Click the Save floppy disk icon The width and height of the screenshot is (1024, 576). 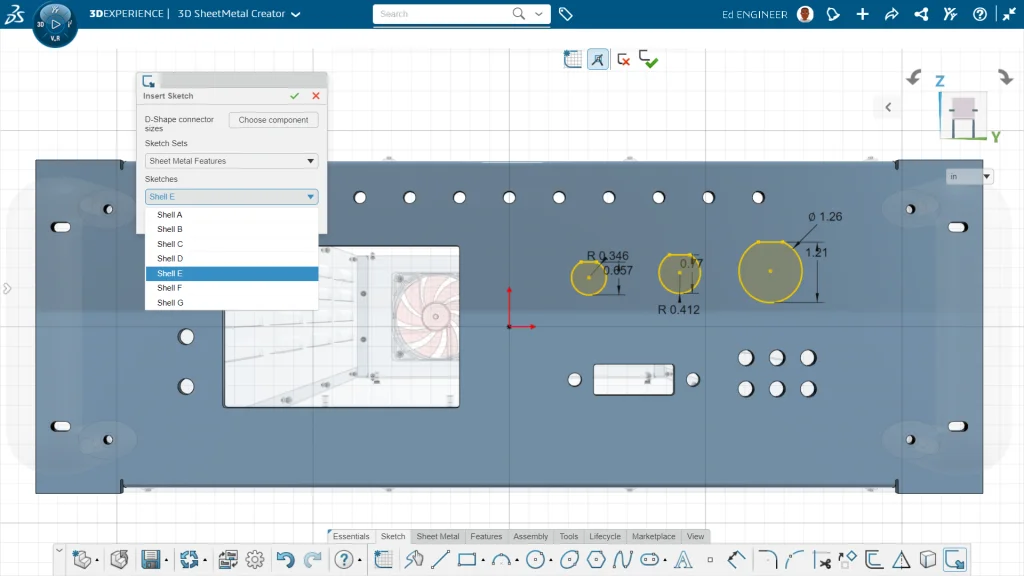point(151,560)
